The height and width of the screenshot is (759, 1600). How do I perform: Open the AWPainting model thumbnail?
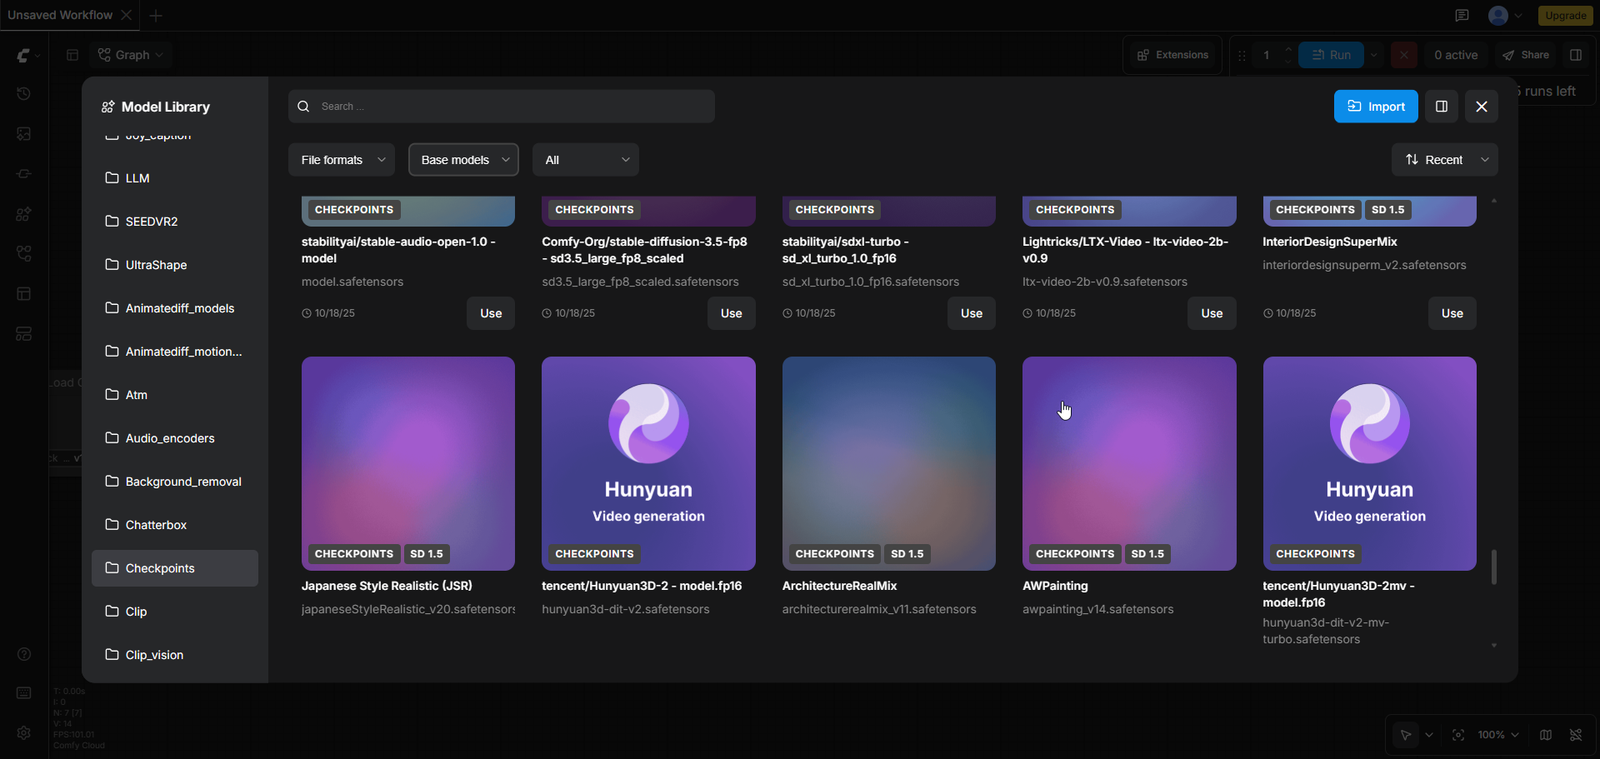pos(1129,464)
